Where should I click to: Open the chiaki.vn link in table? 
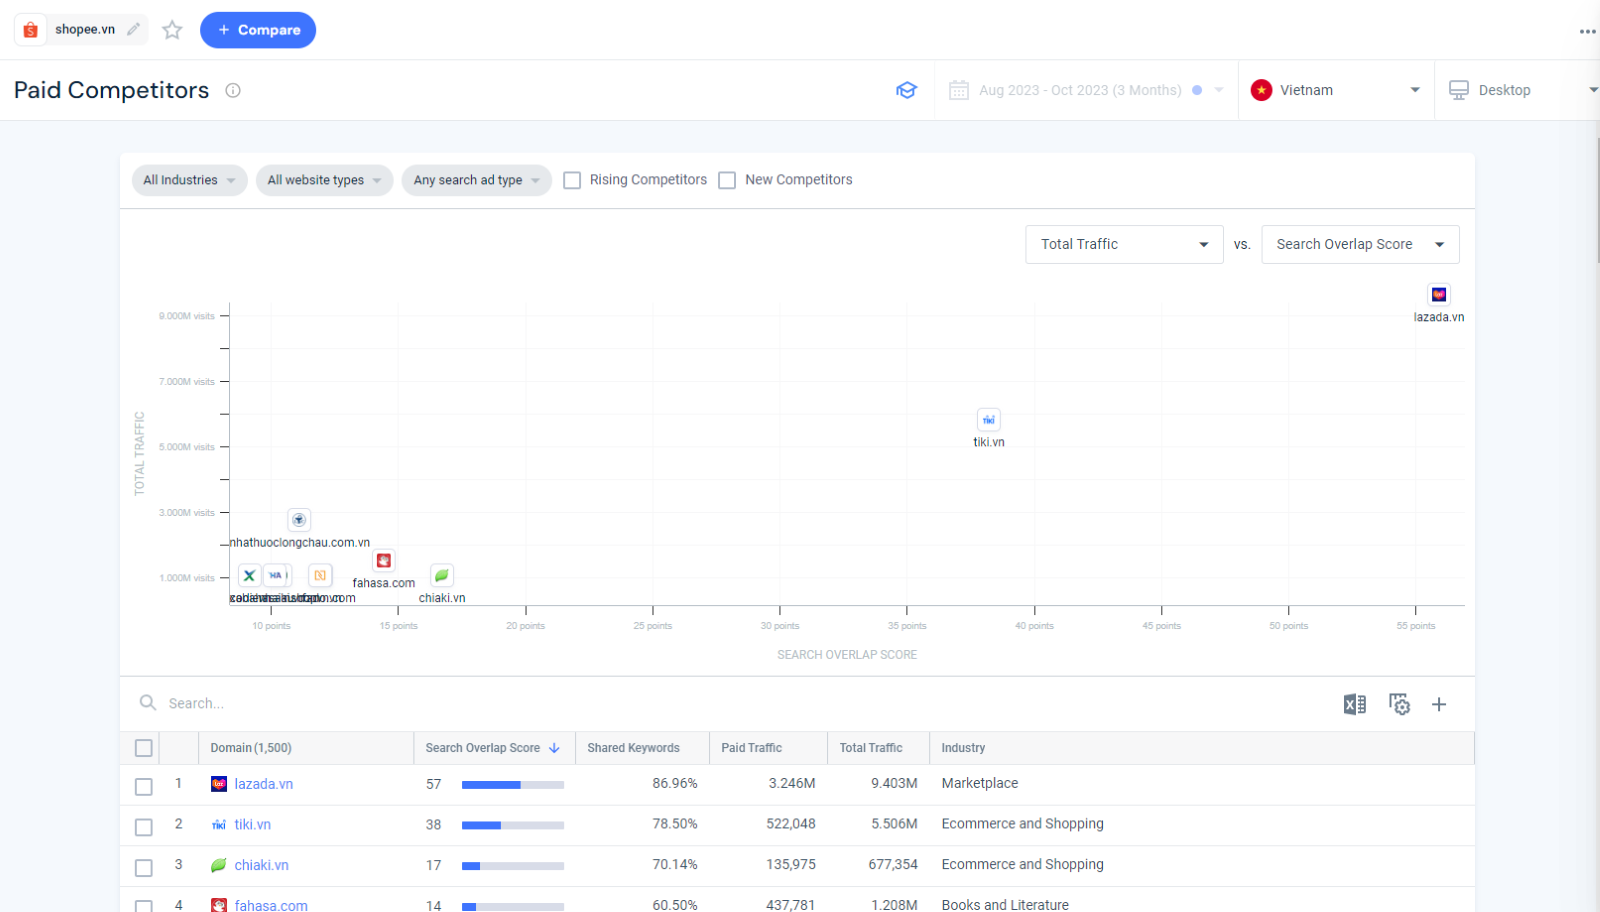pyautogui.click(x=261, y=865)
